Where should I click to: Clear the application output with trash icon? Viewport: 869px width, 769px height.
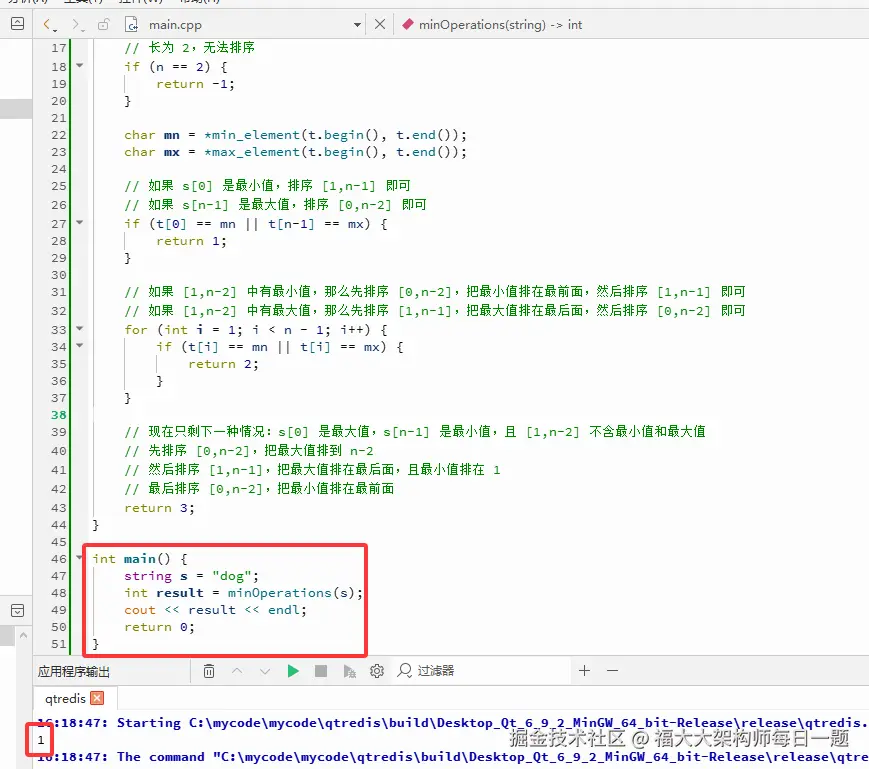[x=209, y=671]
